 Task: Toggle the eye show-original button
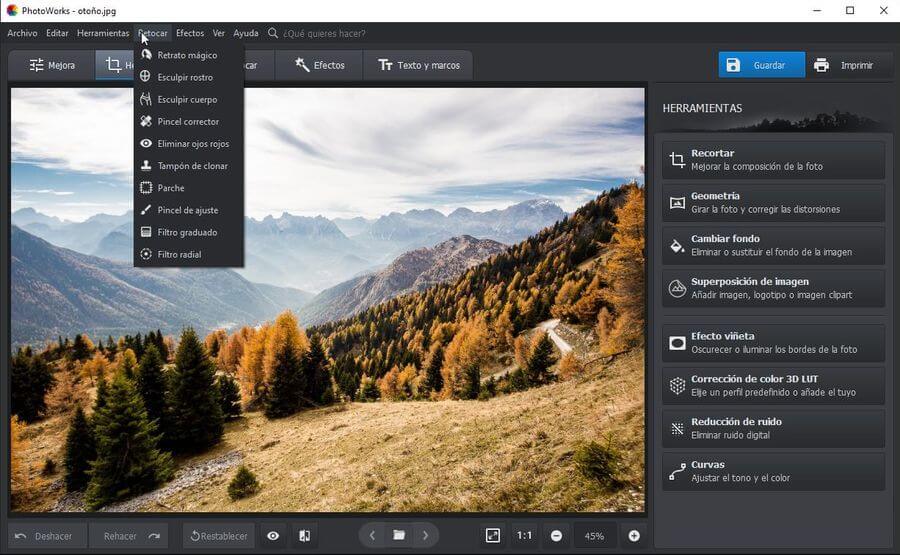click(273, 536)
